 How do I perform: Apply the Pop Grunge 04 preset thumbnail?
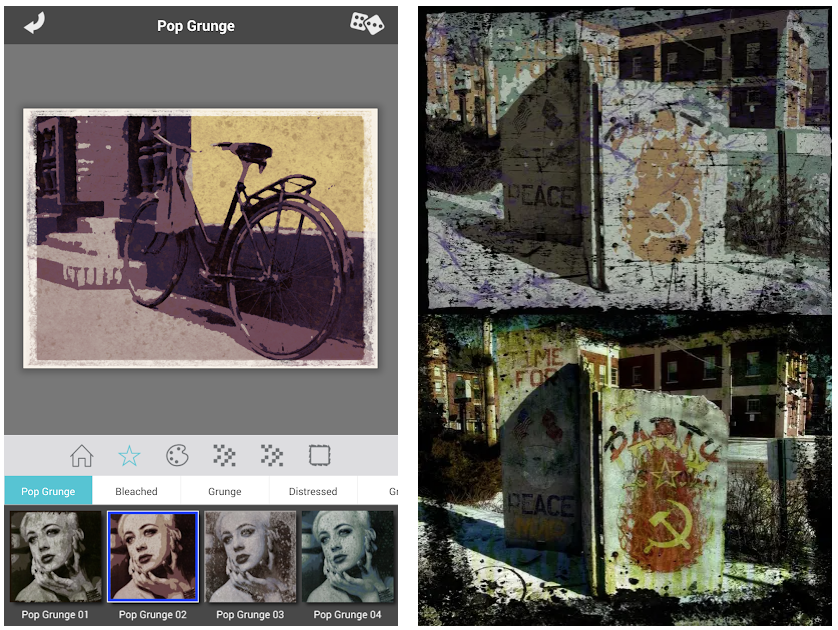pos(347,557)
